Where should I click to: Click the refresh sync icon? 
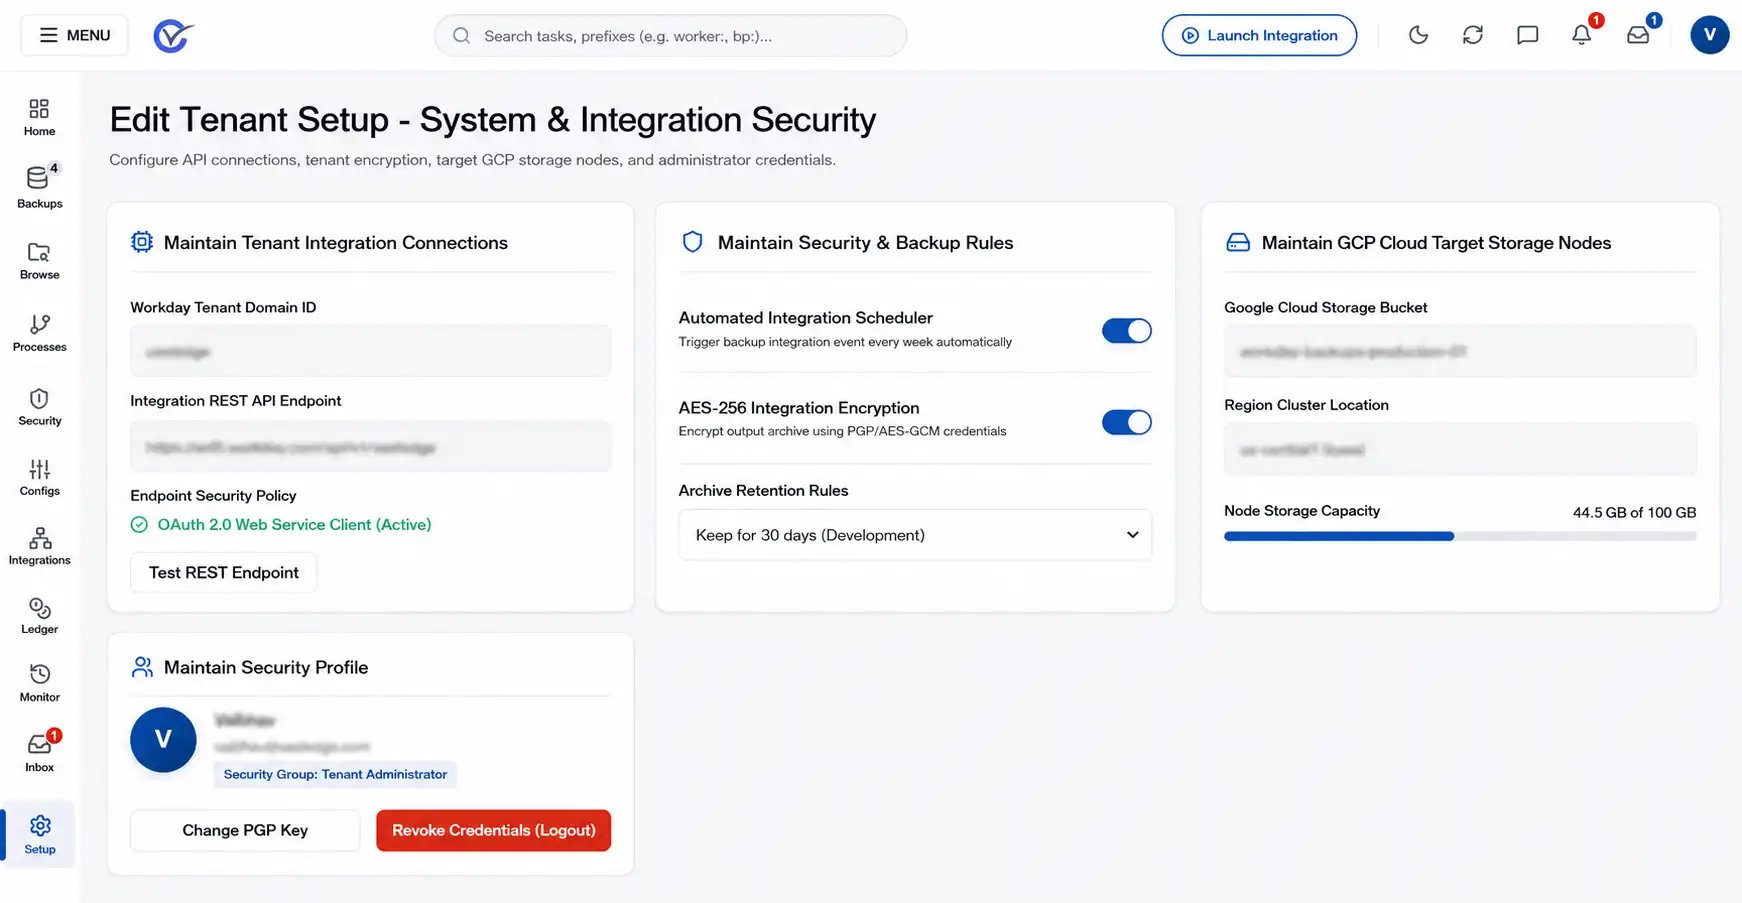point(1472,35)
